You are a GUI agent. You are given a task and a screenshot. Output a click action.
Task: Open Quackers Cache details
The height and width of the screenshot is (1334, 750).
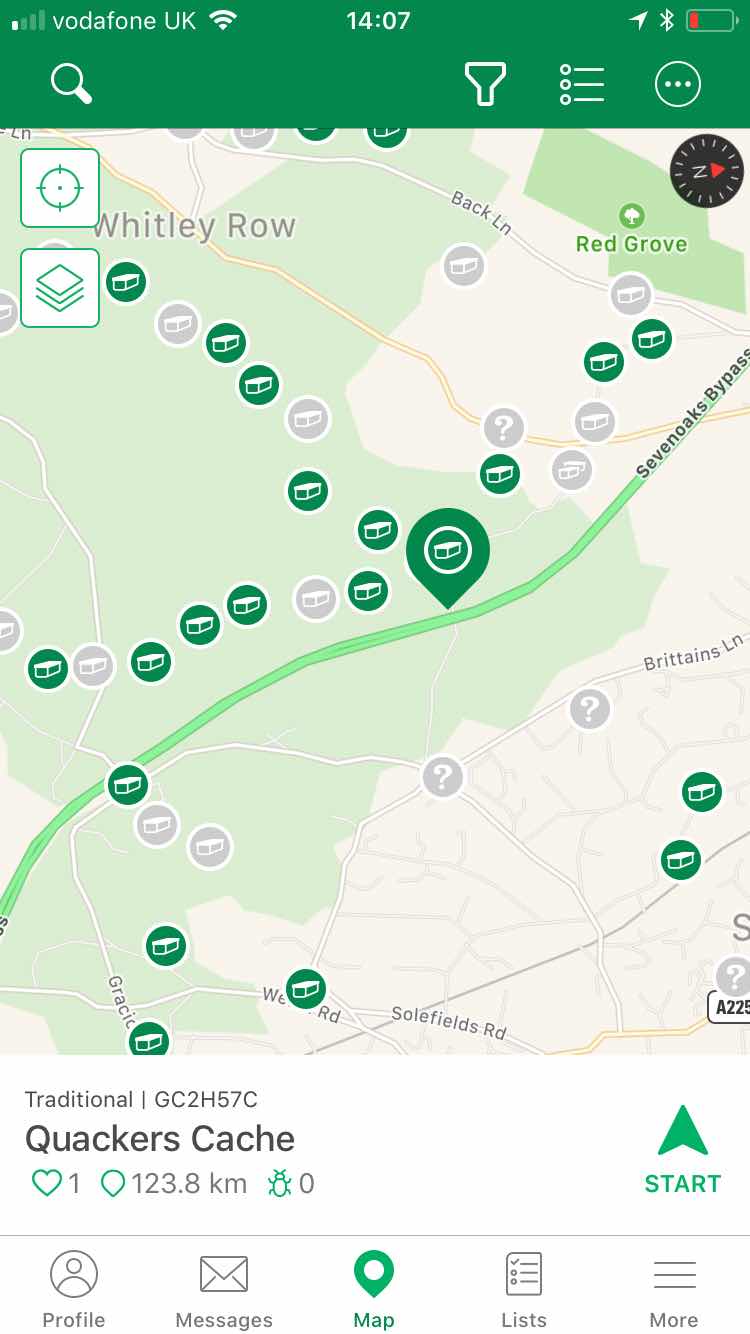click(160, 1139)
